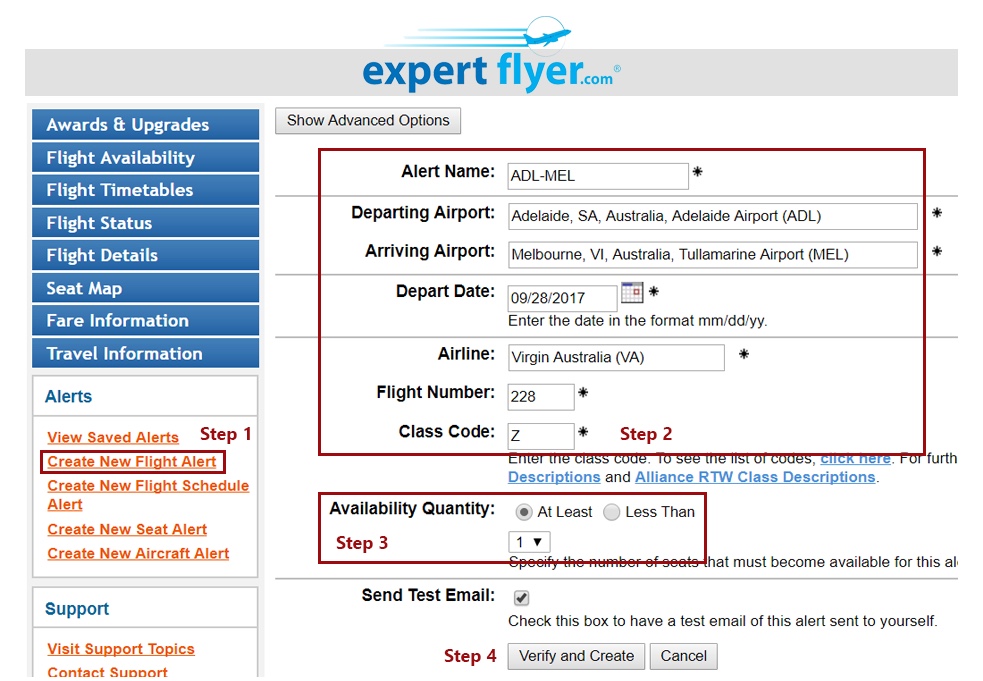Focus the Flight Number field
The height and width of the screenshot is (681, 983).
(540, 396)
